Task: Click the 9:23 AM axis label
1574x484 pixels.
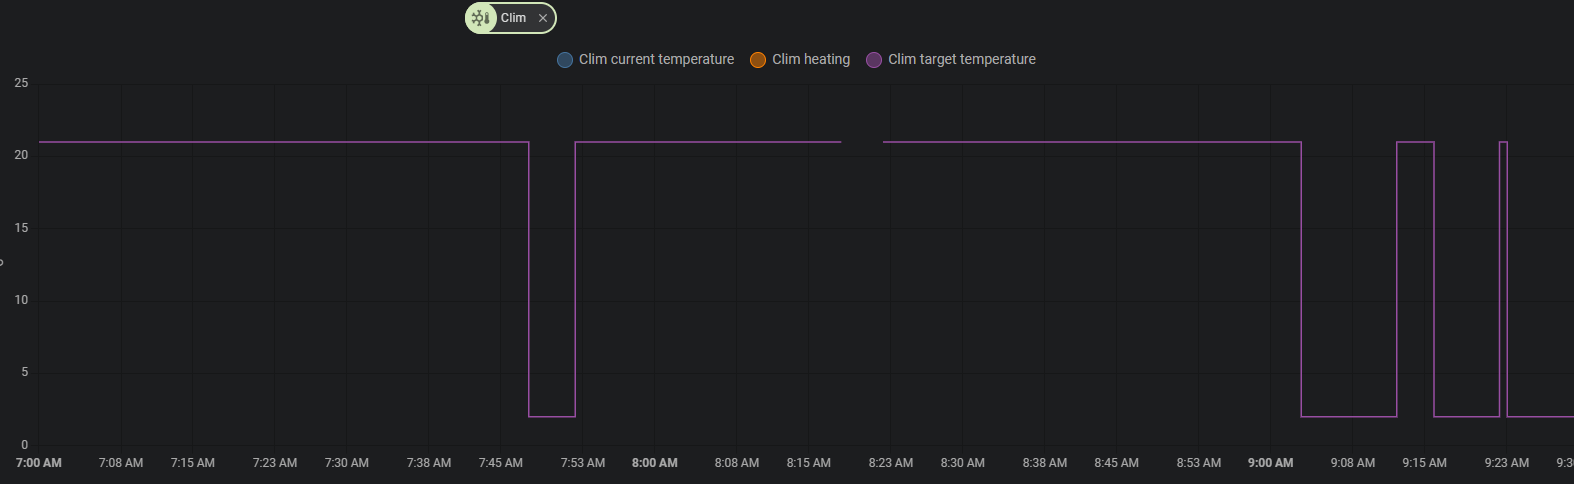Action: [x=1507, y=463]
